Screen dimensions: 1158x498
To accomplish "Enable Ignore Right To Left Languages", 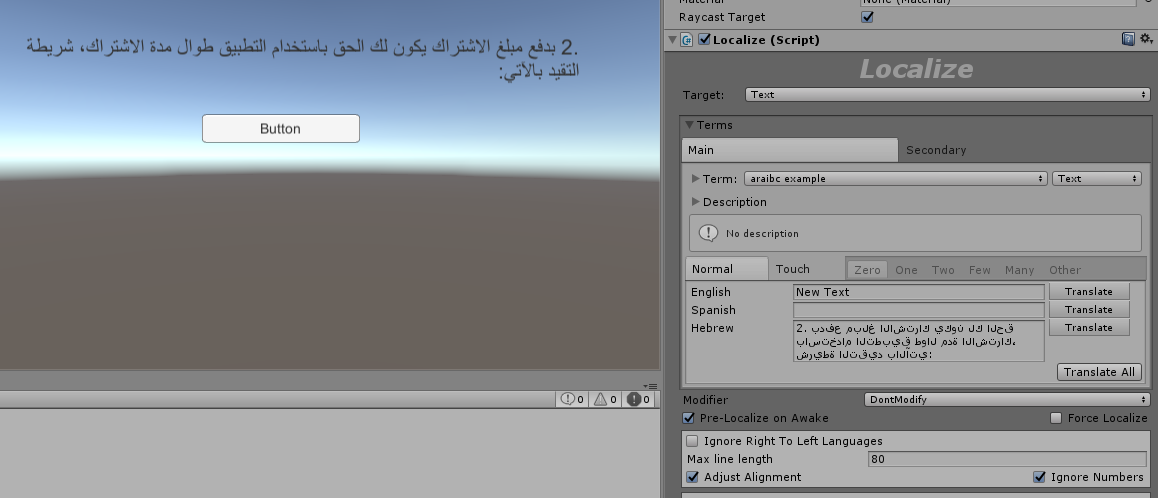I will click(x=692, y=441).
